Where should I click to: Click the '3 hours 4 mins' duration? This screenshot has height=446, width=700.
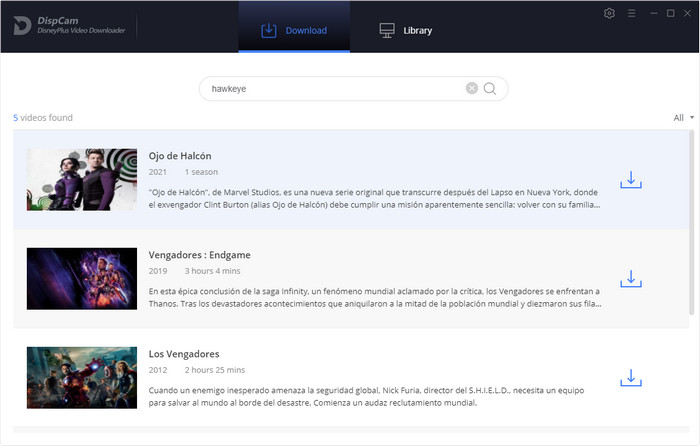[212, 271]
